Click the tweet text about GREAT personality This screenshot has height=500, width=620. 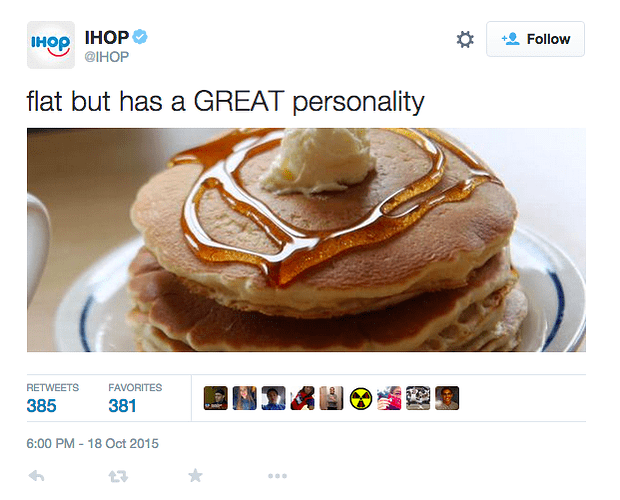point(226,101)
